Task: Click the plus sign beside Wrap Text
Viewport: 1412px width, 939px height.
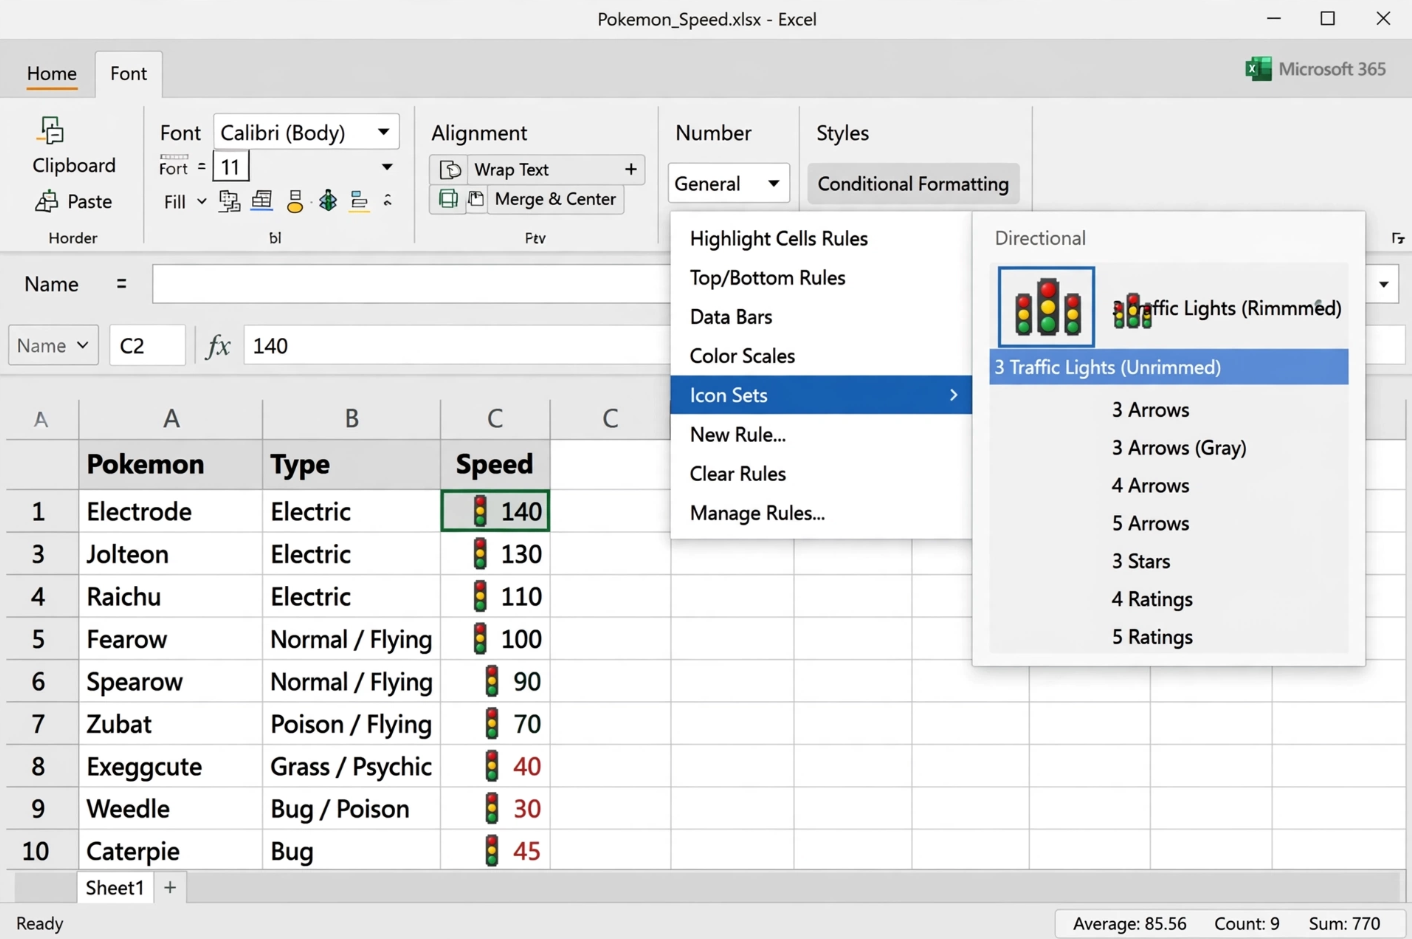Action: 631,169
